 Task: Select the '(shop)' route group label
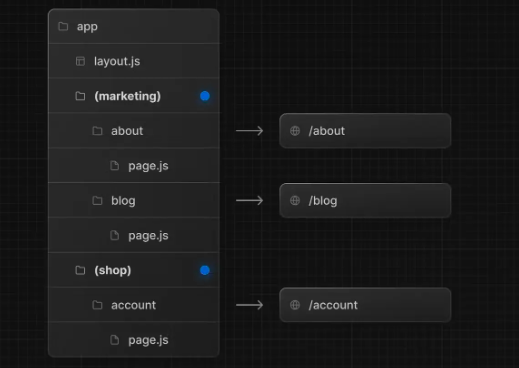113,270
